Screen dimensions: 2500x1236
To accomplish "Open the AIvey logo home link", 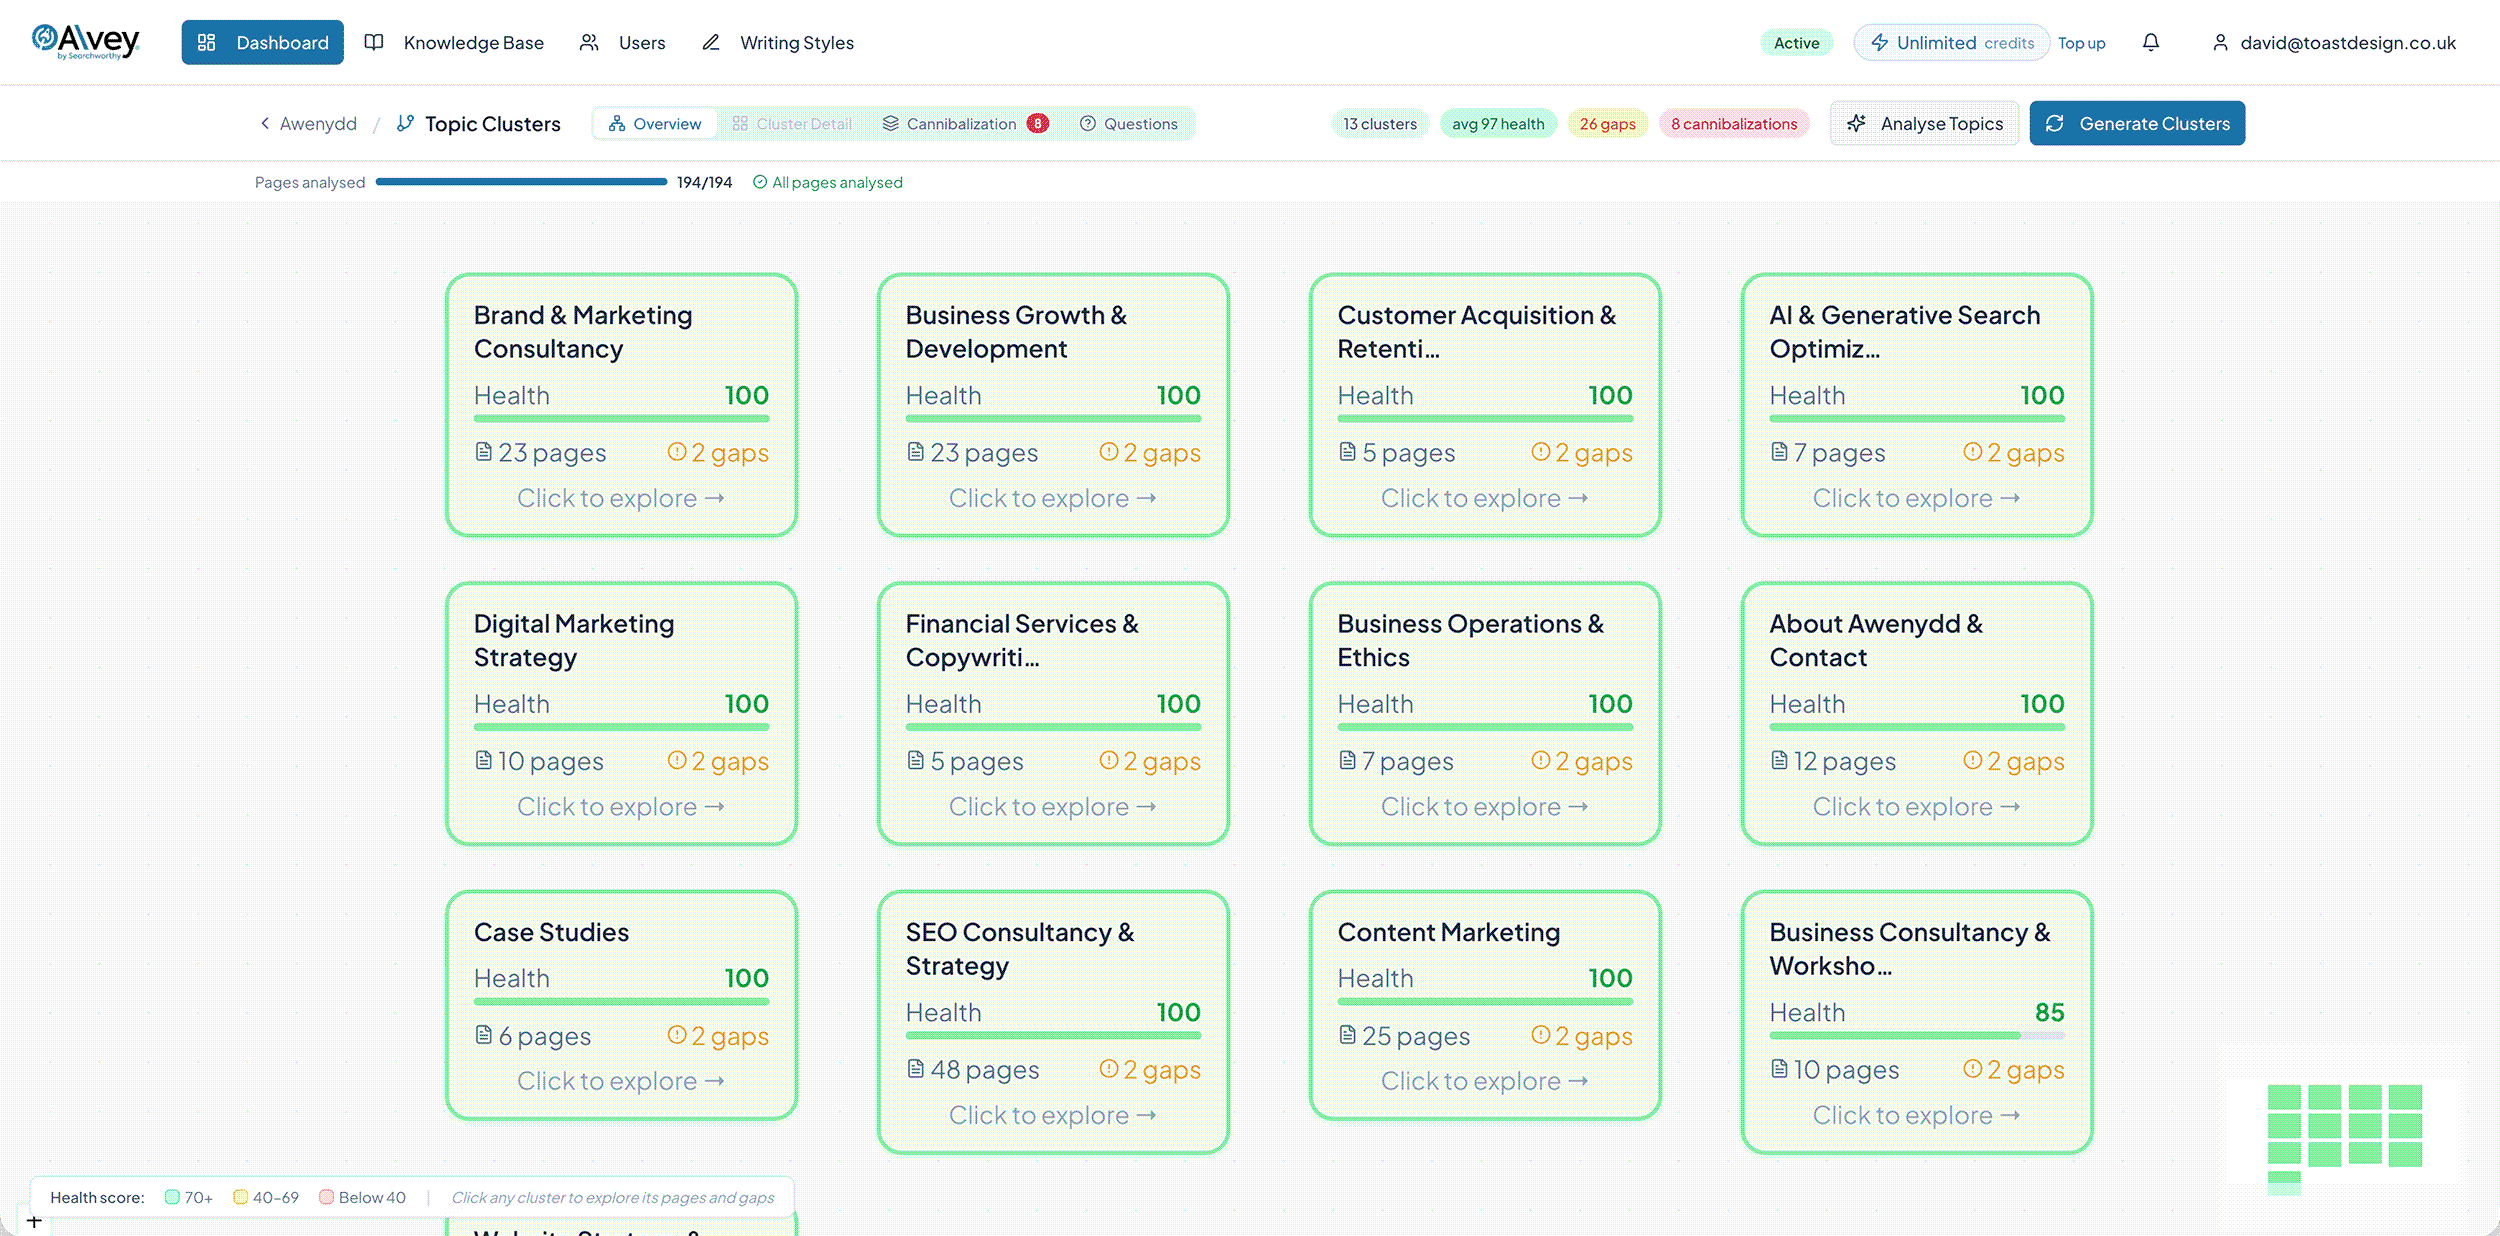I will (86, 42).
